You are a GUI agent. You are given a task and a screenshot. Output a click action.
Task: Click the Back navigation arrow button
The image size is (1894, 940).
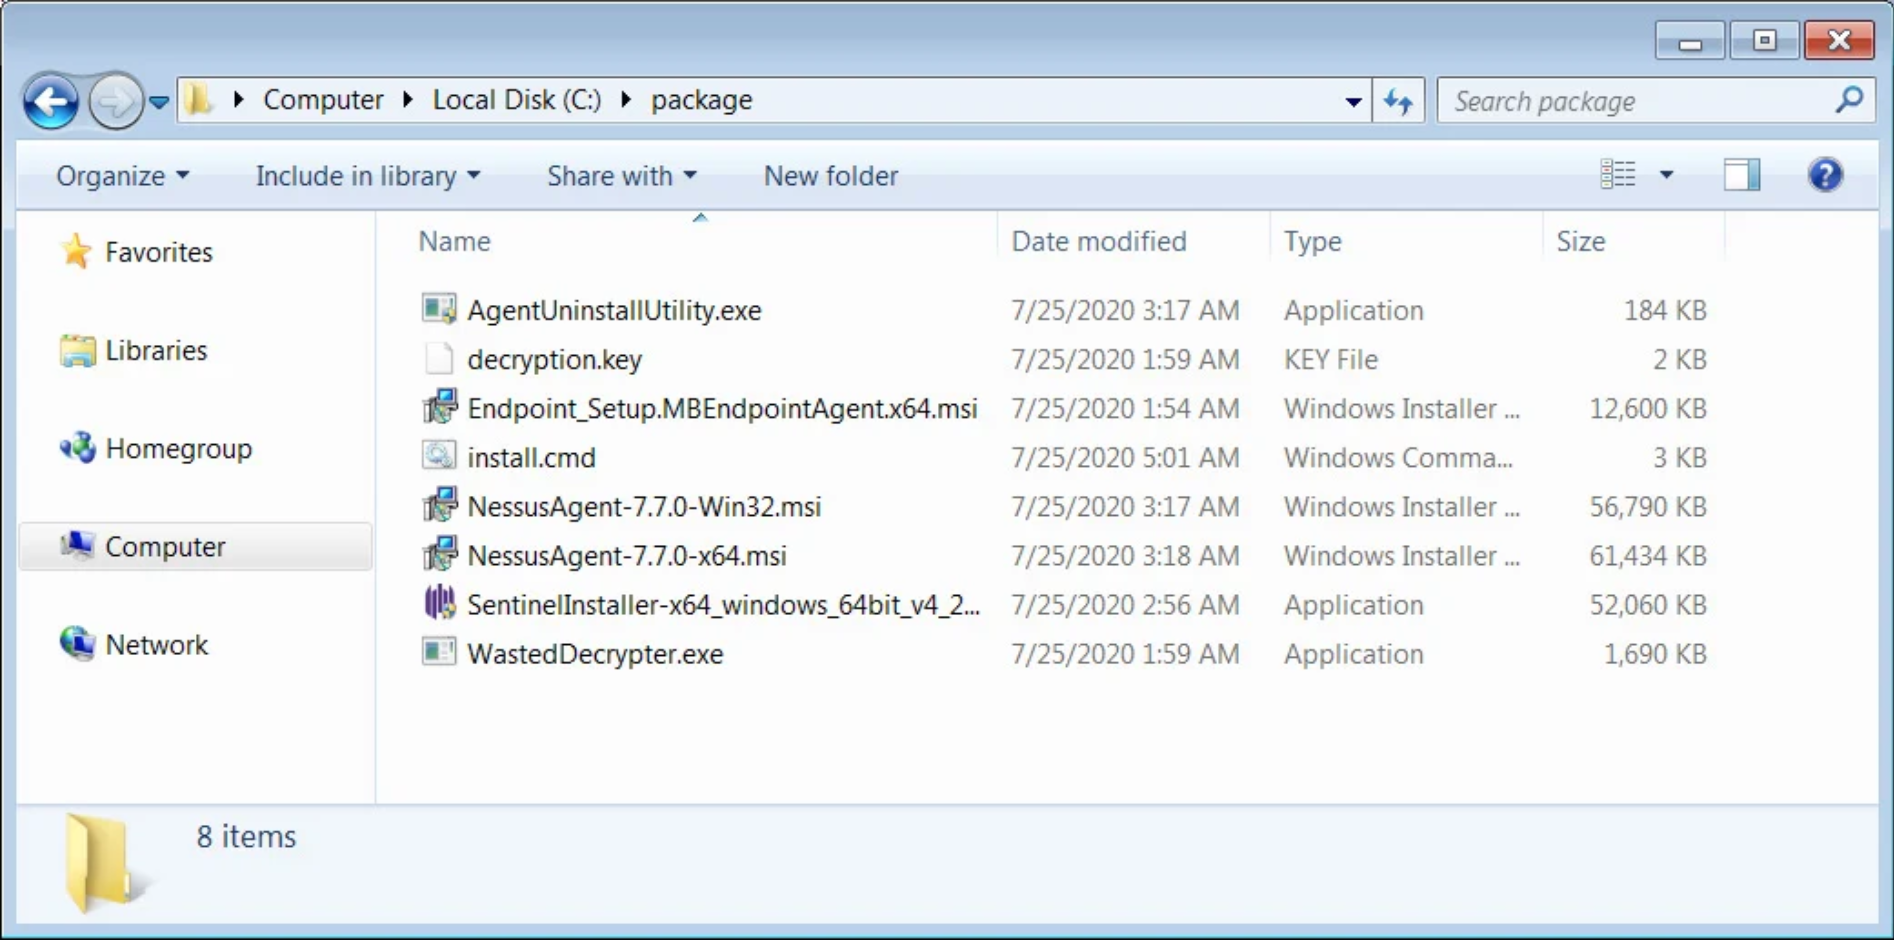[x=50, y=101]
